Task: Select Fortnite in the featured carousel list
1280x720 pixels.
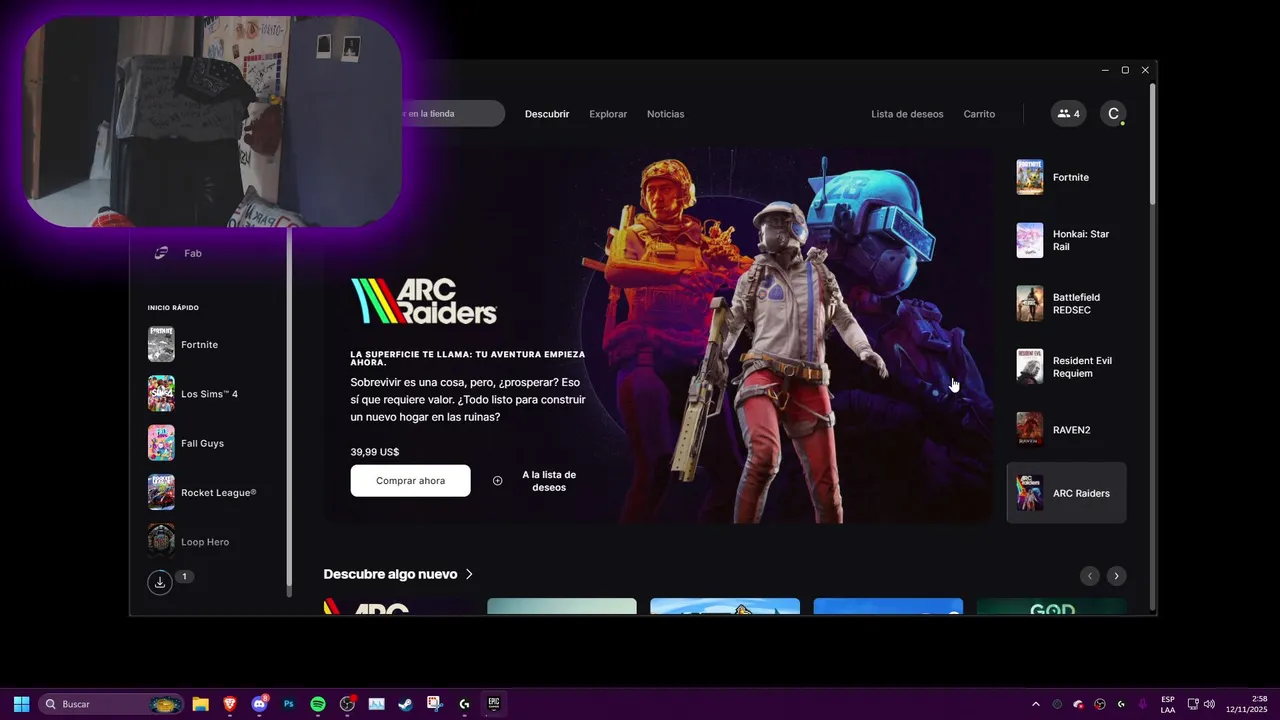Action: click(1066, 177)
